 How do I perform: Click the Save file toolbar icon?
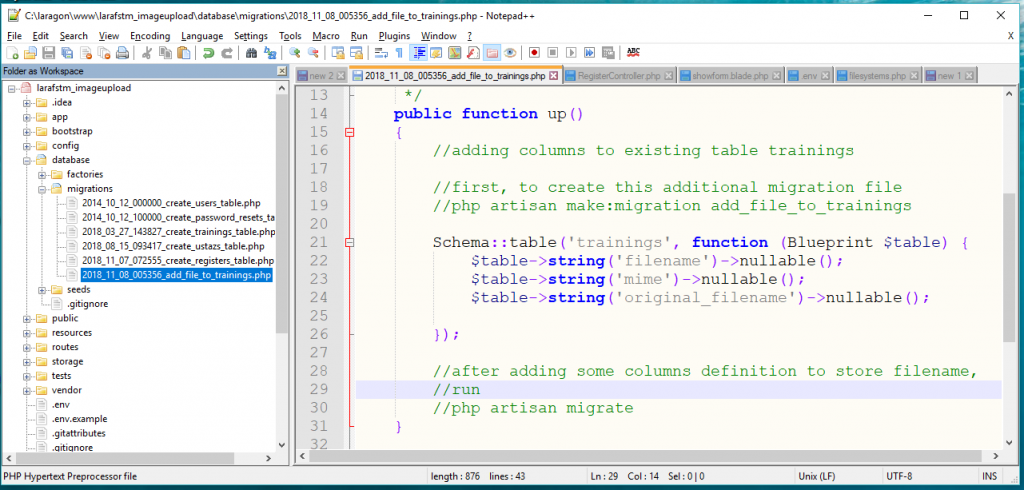tap(48, 52)
